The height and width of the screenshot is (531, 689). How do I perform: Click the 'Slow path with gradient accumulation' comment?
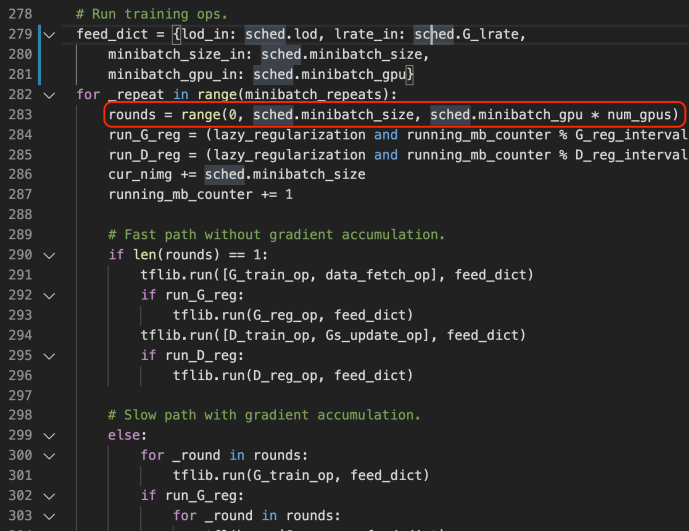click(265, 415)
